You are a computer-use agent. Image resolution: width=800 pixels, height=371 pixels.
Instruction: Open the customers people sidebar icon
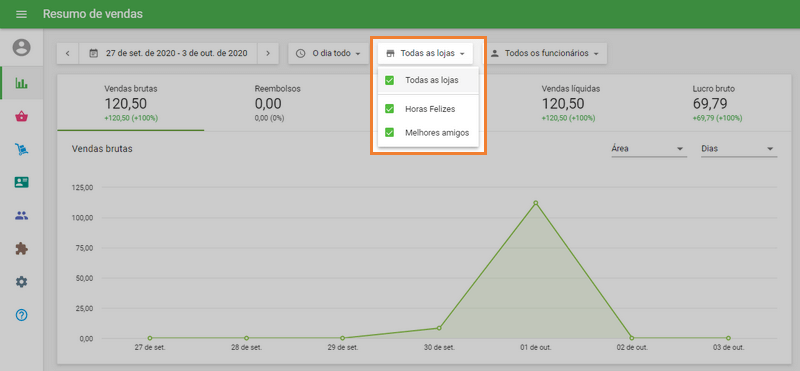click(21, 215)
